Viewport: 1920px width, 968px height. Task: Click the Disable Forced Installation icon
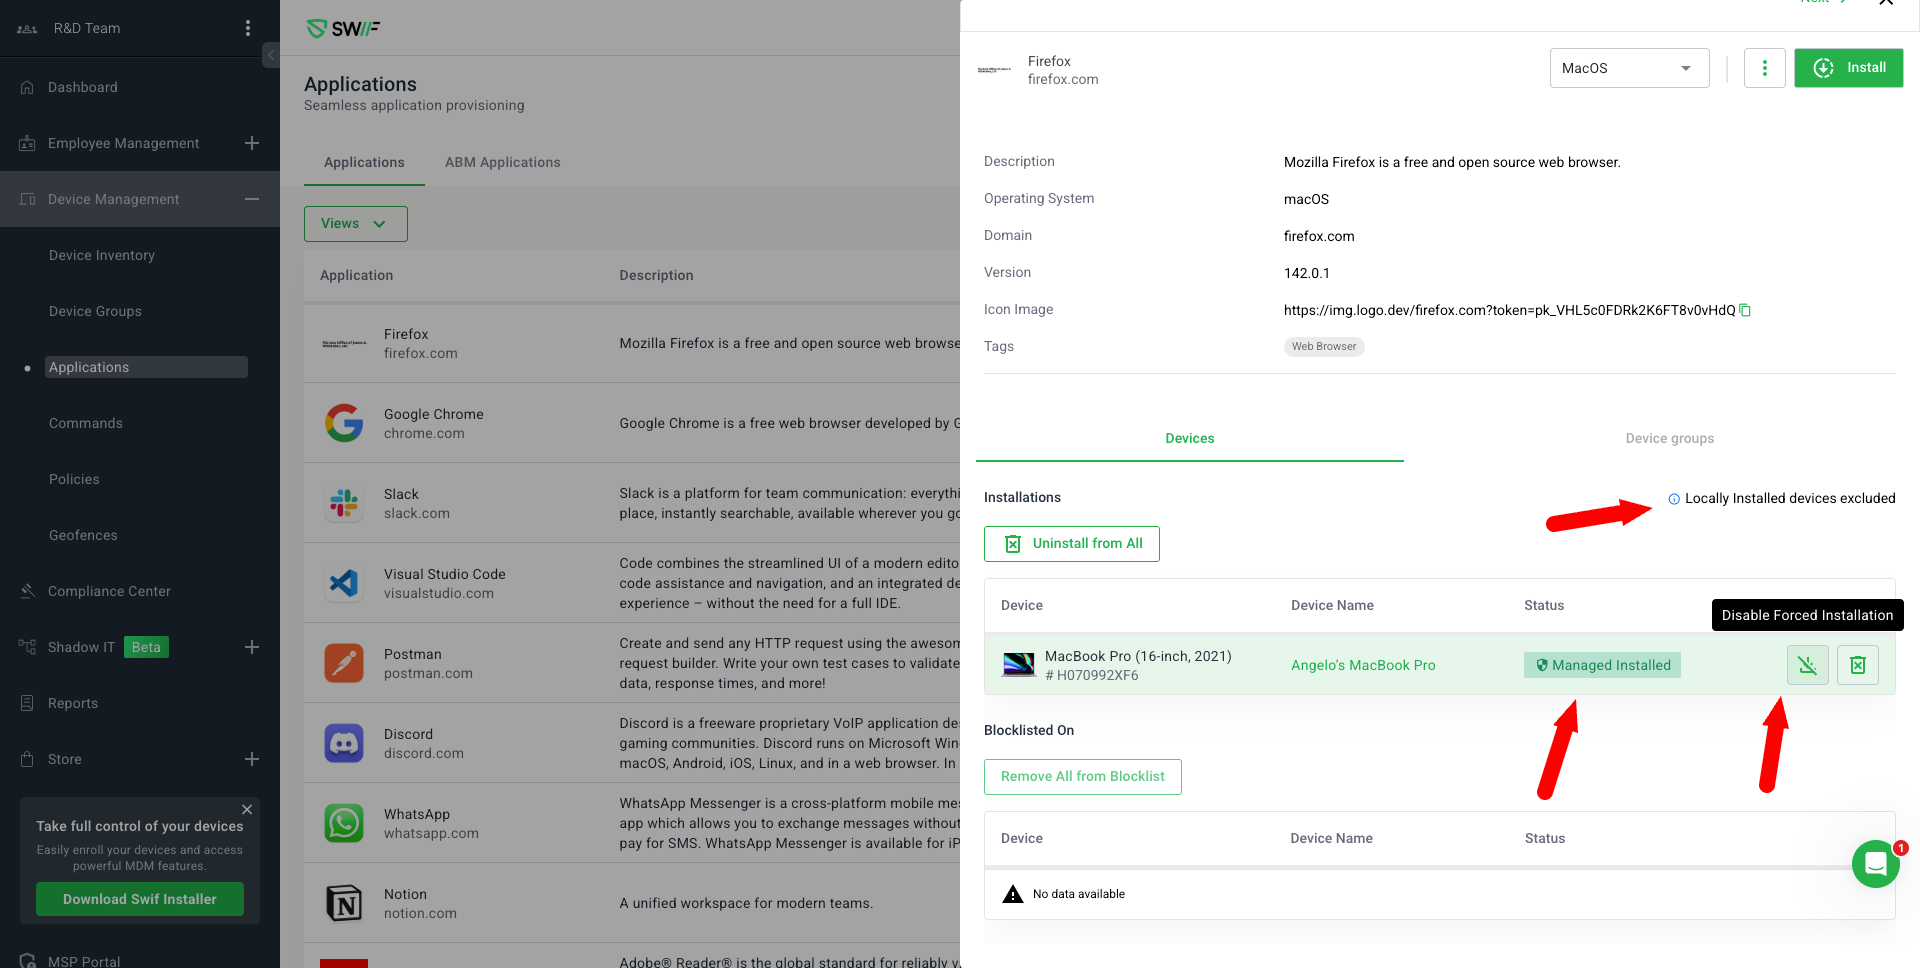point(1807,665)
